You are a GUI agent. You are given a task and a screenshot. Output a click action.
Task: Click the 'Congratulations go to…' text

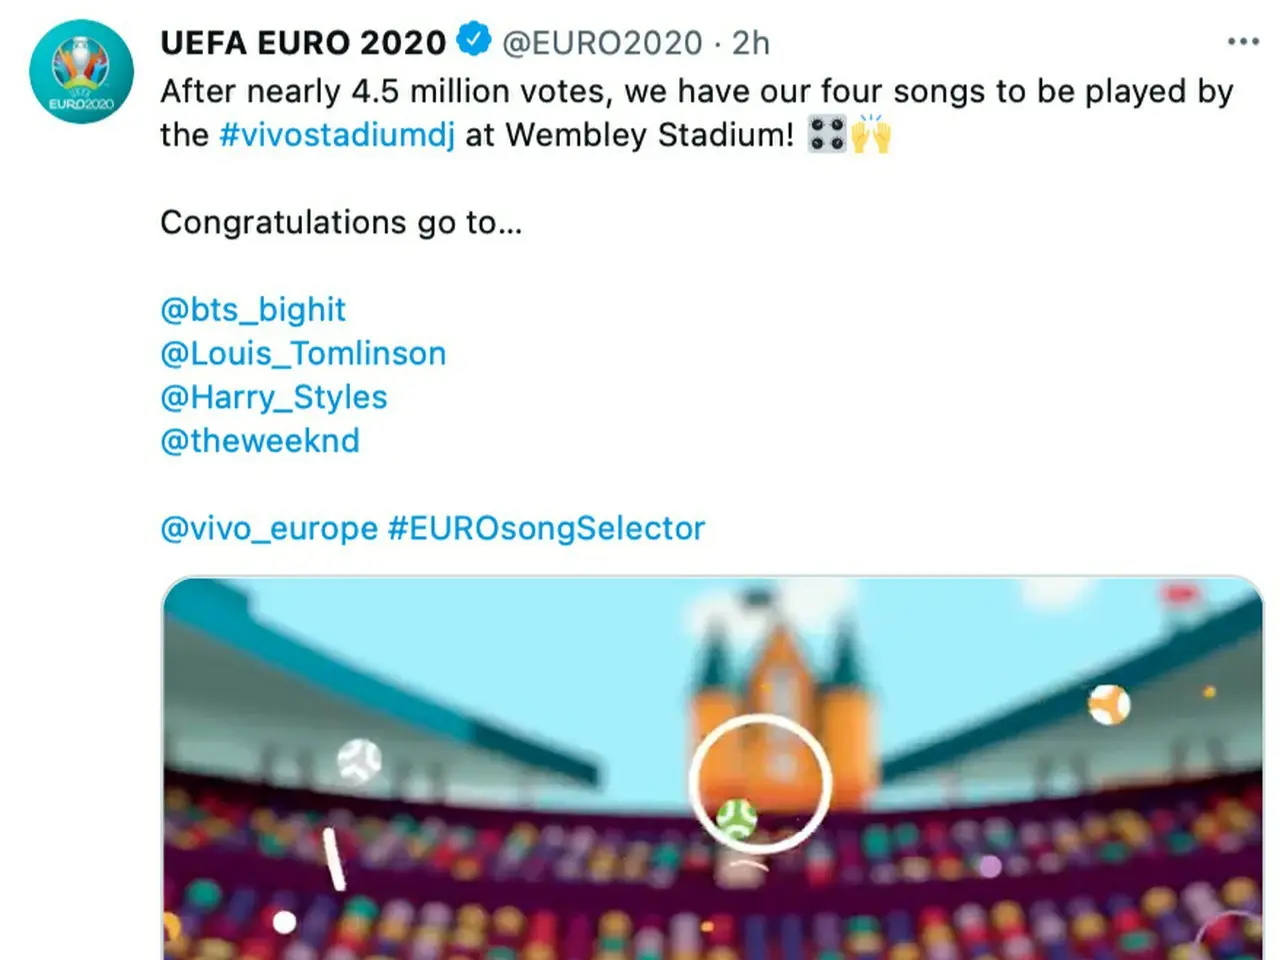pyautogui.click(x=341, y=222)
